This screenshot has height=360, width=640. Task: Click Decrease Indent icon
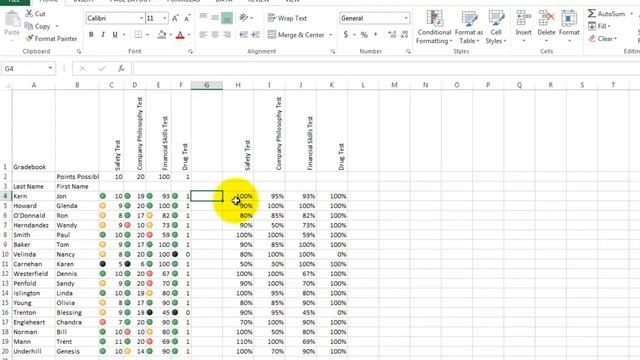coord(244,35)
